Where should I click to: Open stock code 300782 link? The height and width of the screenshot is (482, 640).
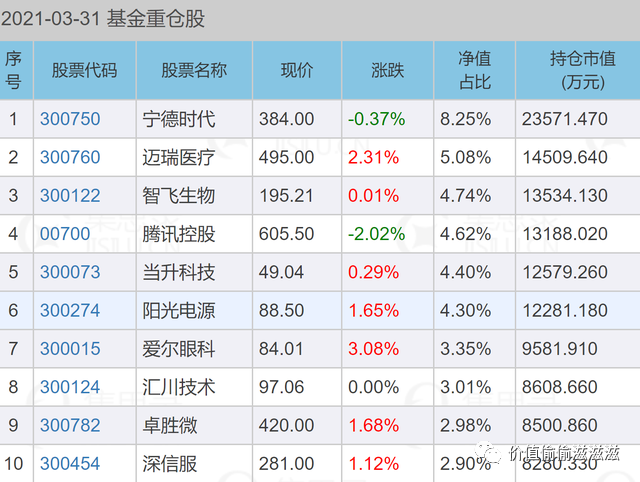point(70,425)
